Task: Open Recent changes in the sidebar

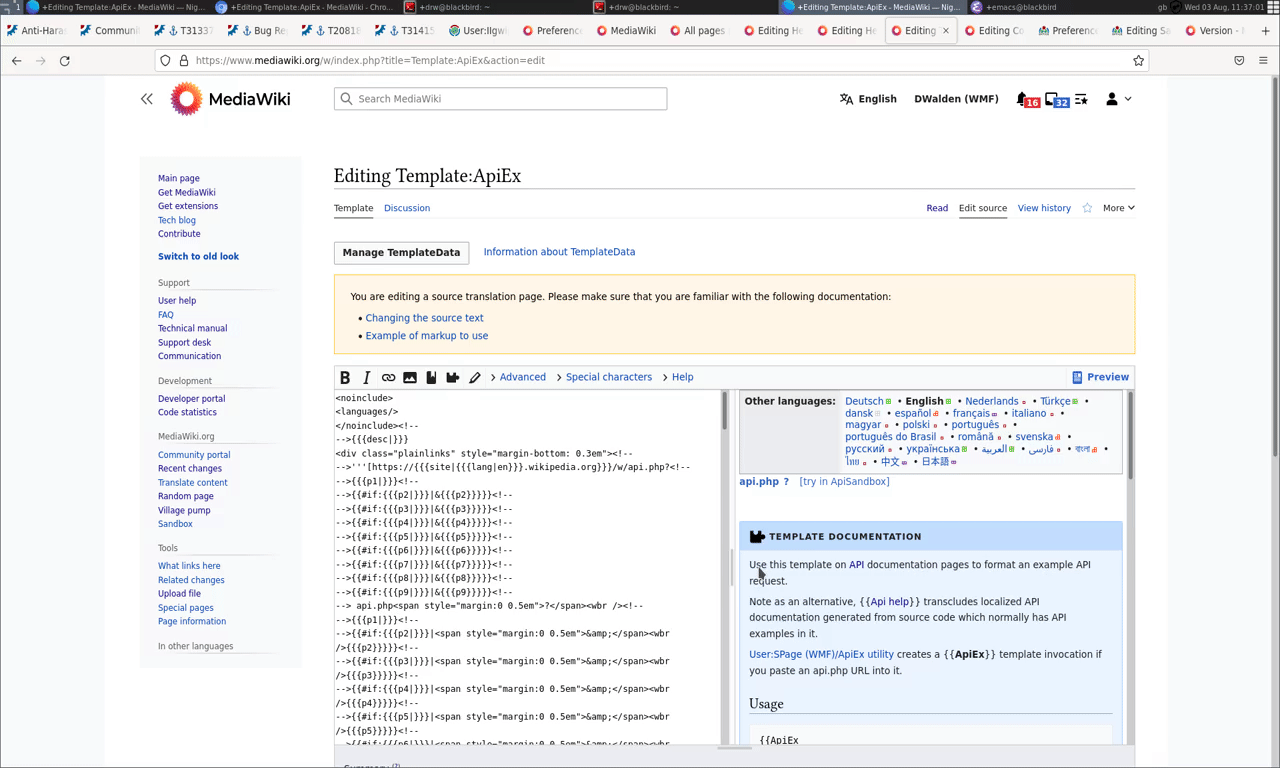Action: [190, 468]
